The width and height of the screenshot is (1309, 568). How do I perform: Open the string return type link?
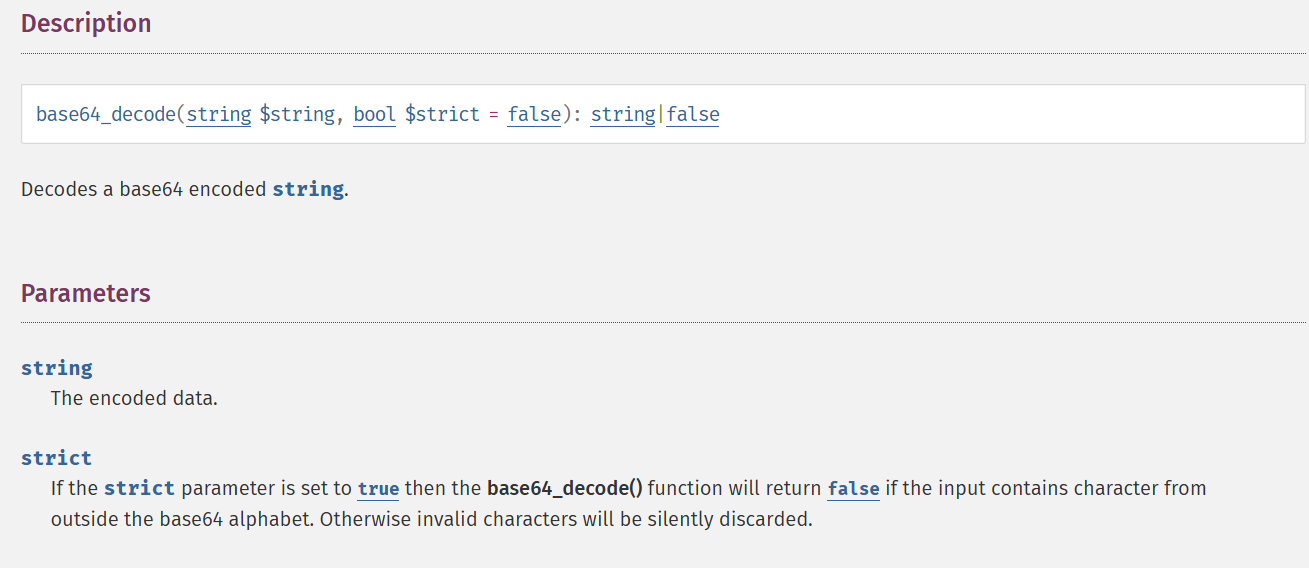pyautogui.click(x=623, y=114)
